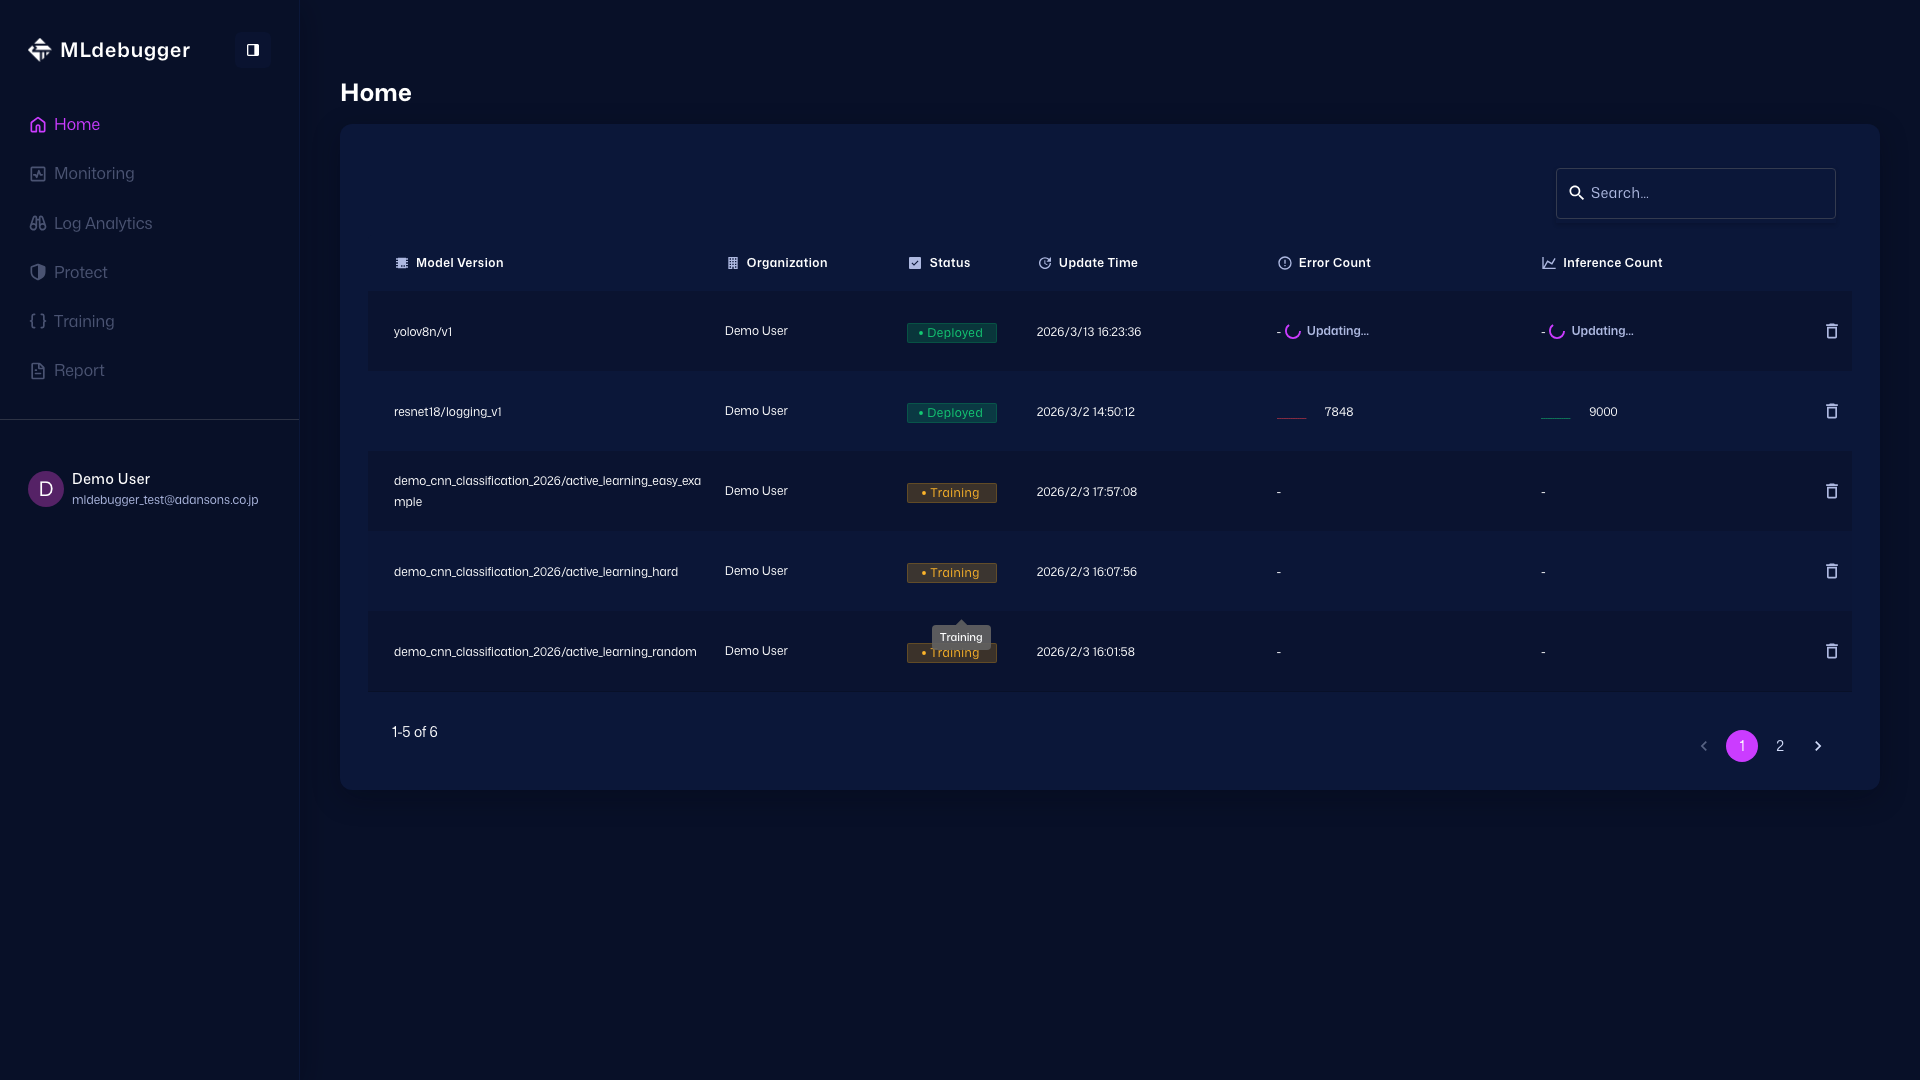Delete the active_learning_random model row
The height and width of the screenshot is (1080, 1920).
pos(1831,651)
